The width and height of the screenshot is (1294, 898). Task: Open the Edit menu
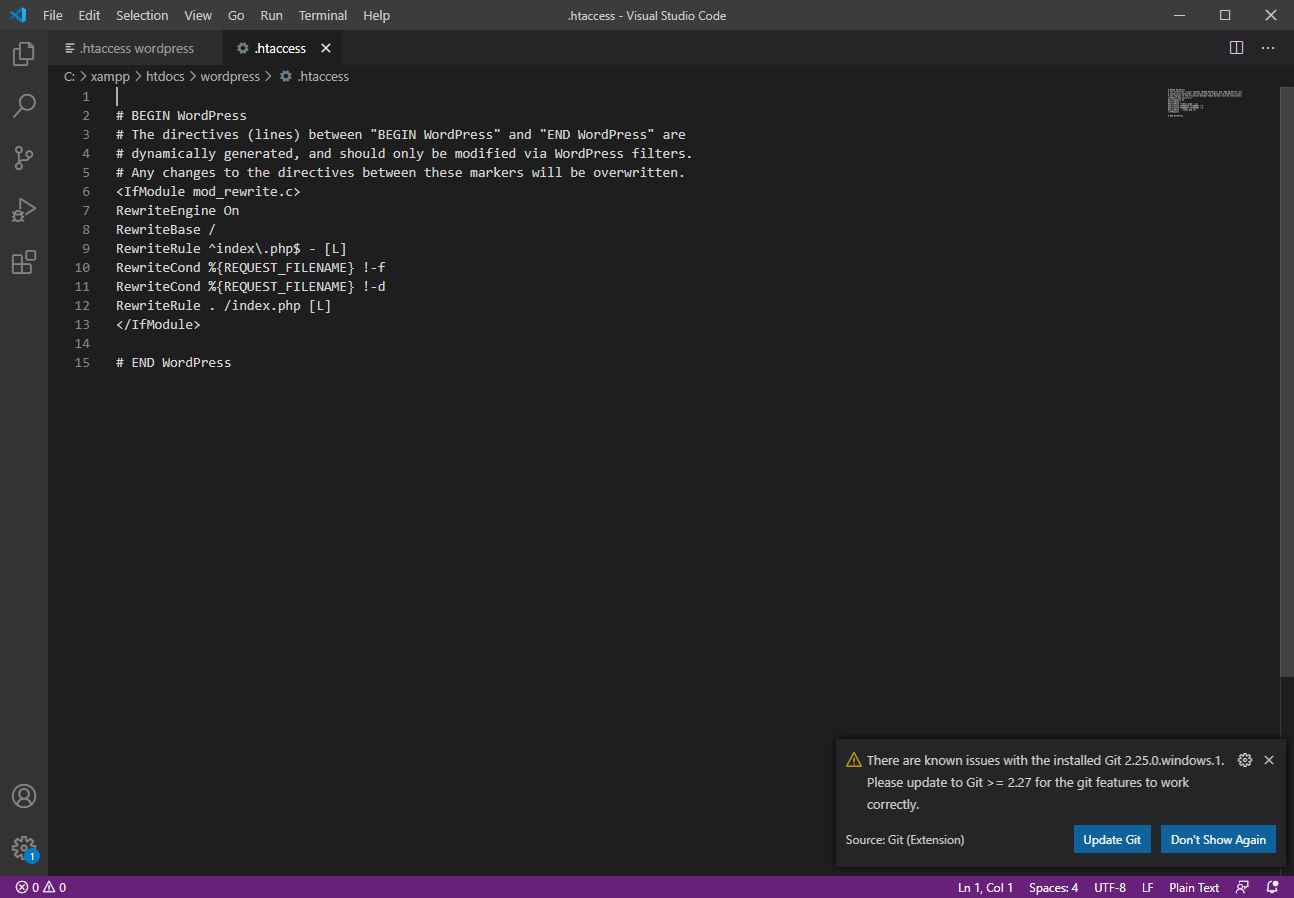[x=89, y=15]
